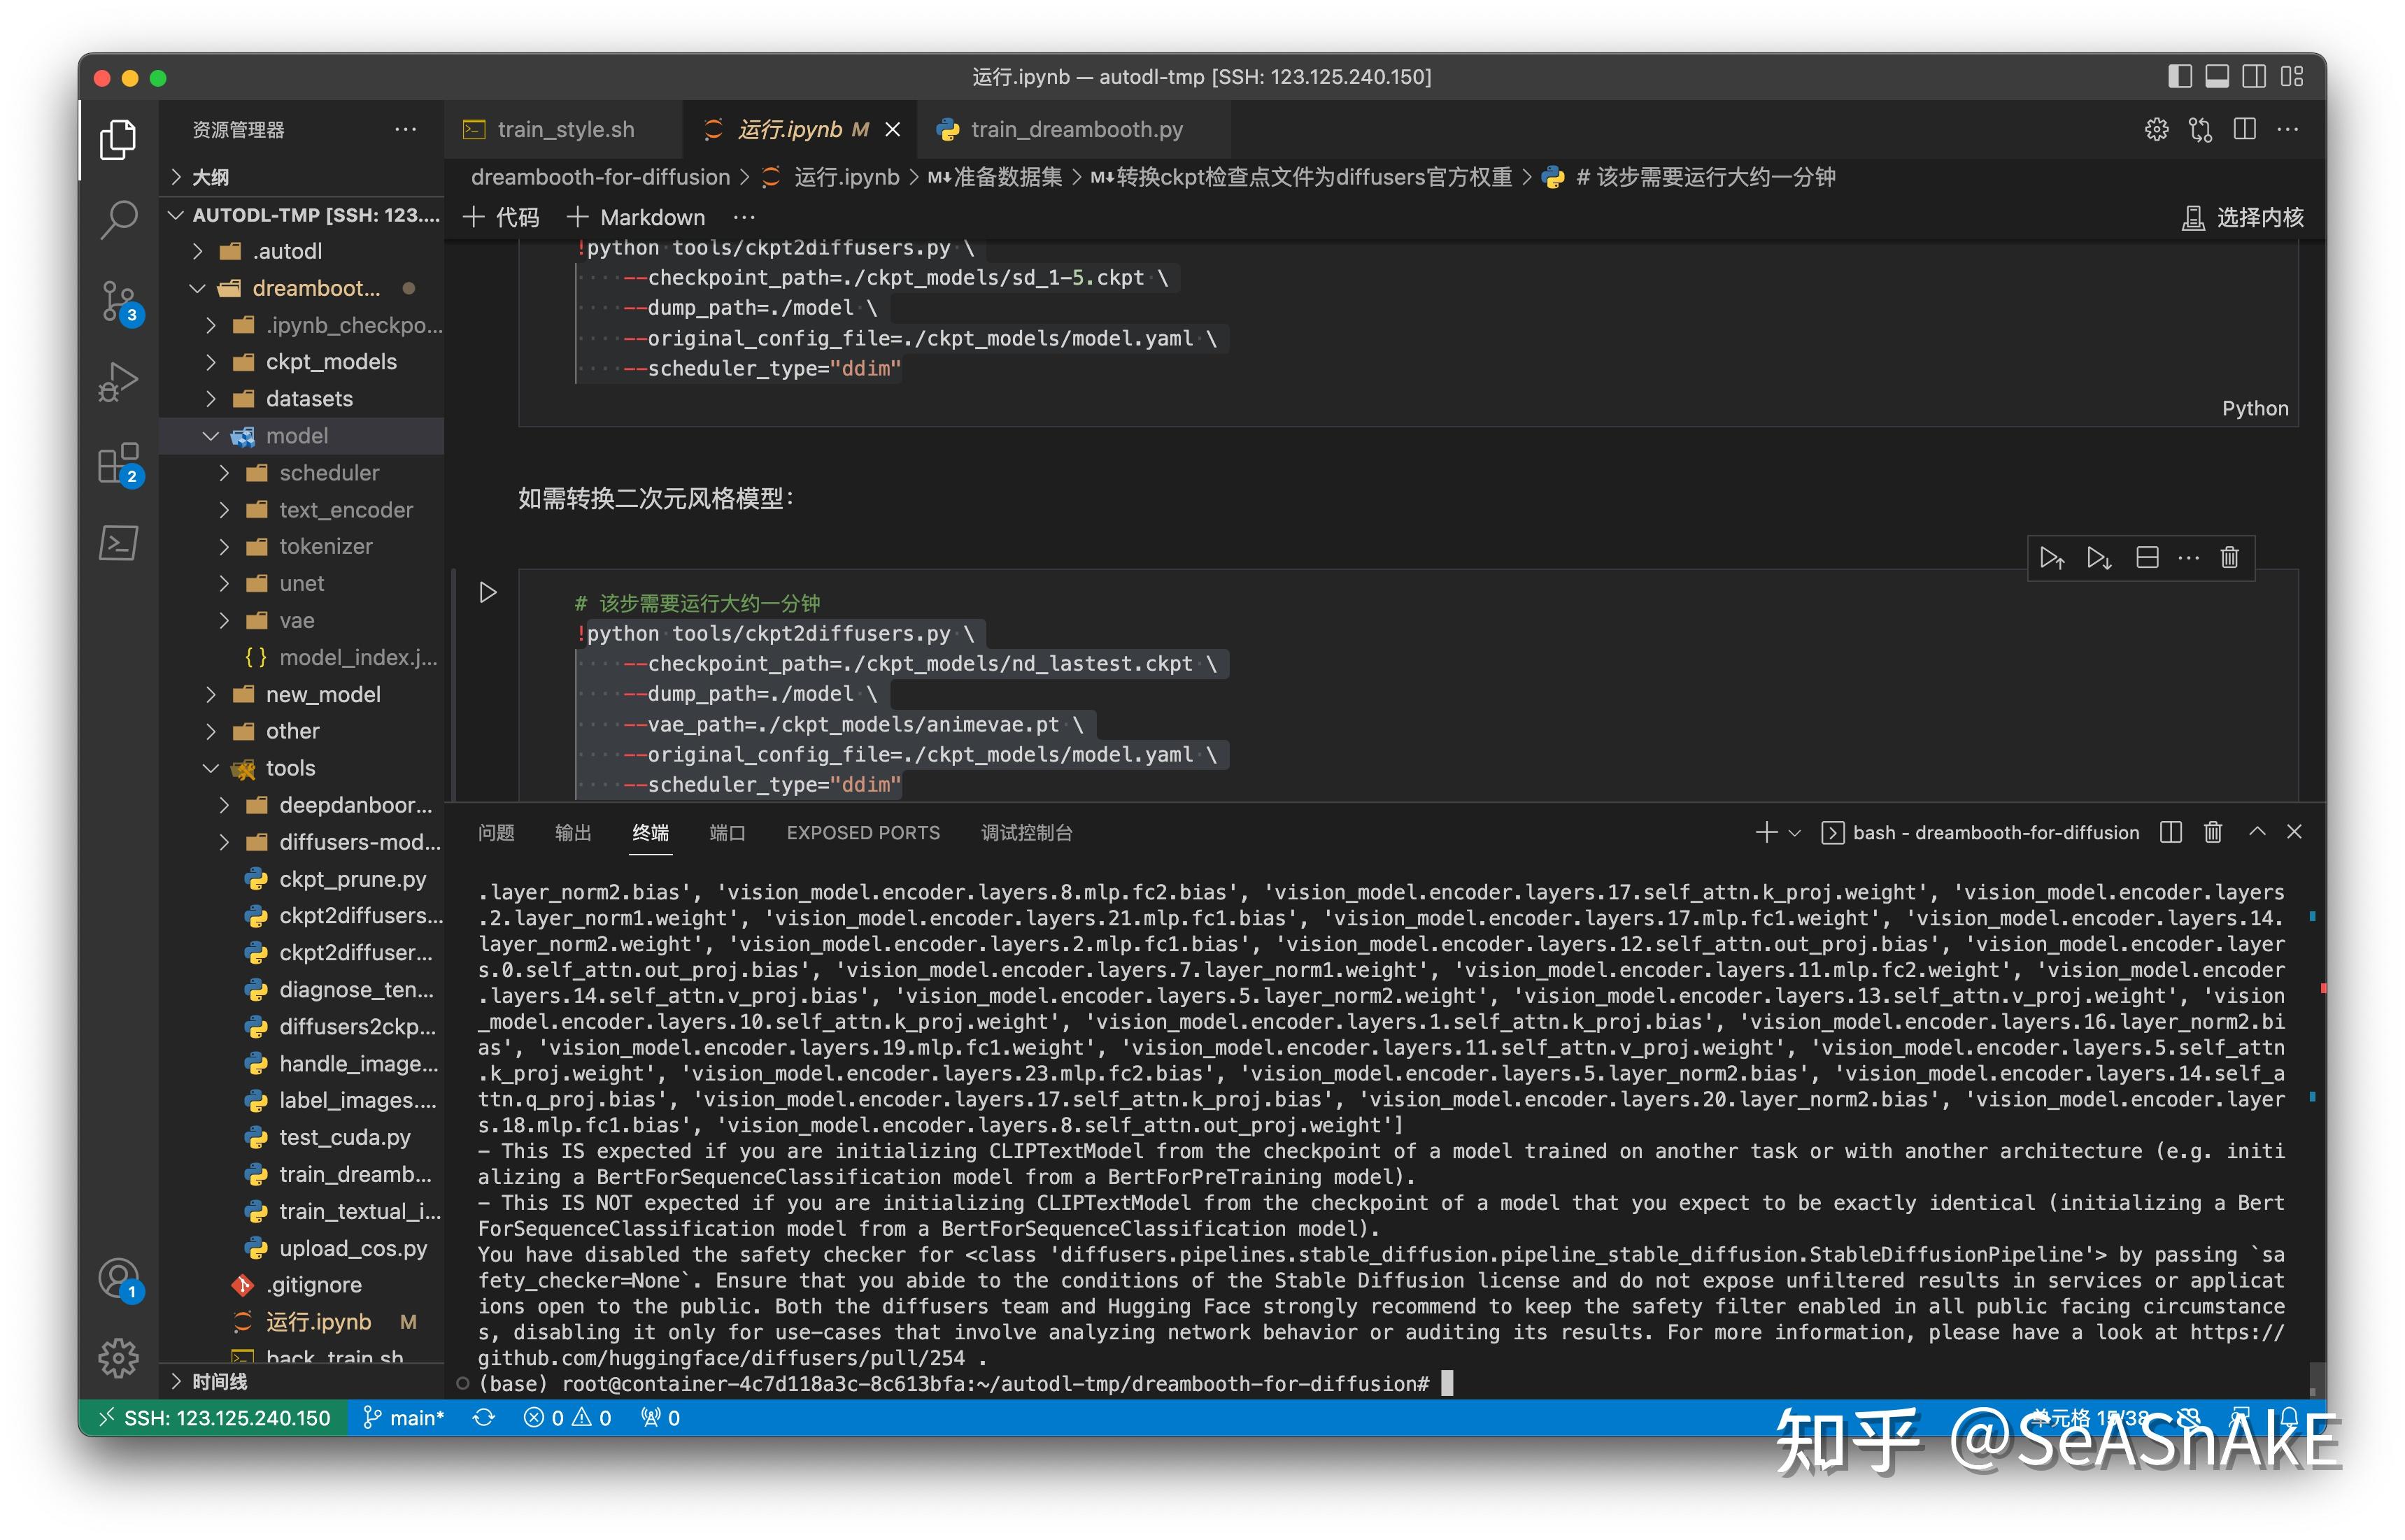Toggle the primary sidebar layout button

tap(2179, 77)
